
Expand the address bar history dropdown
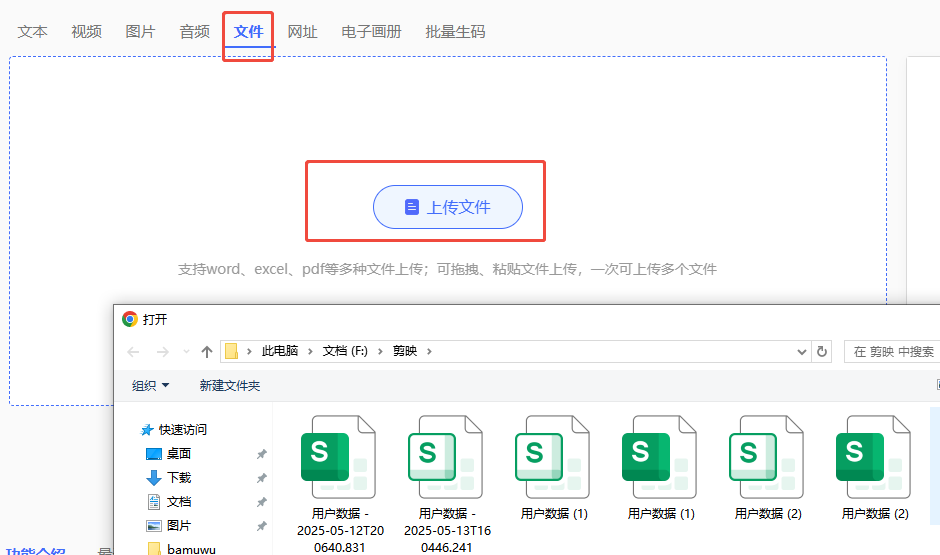pyautogui.click(x=802, y=352)
